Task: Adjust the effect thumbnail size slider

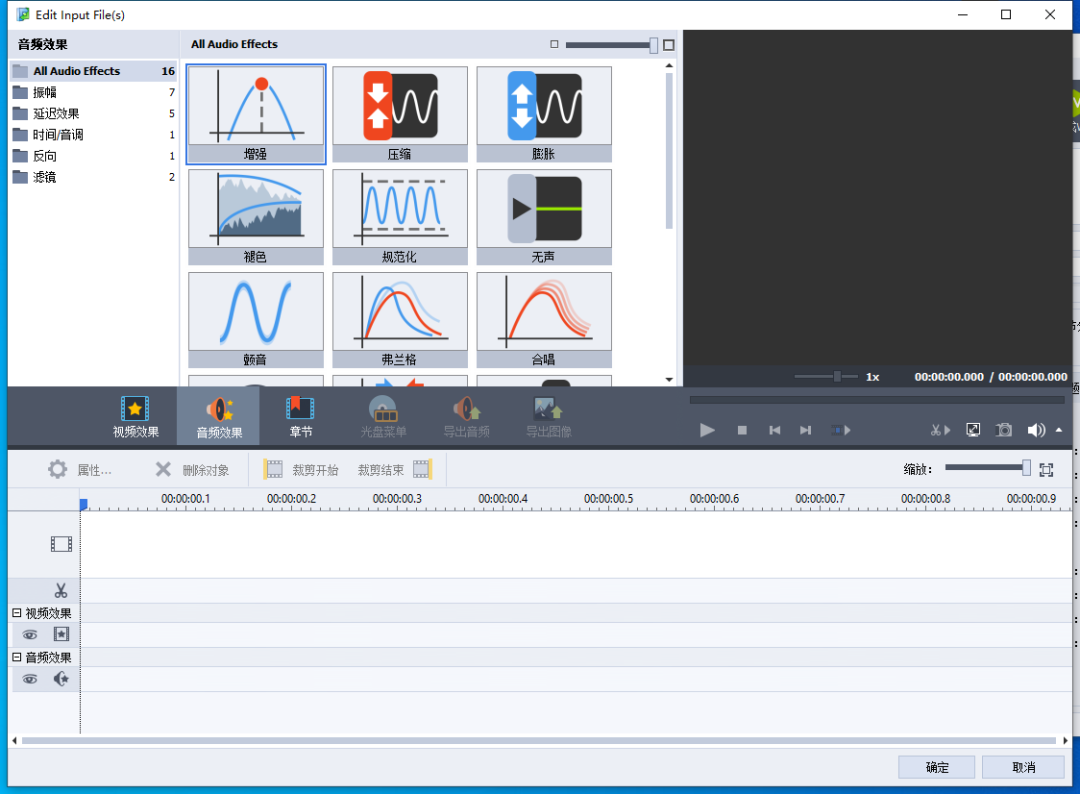Action: tap(610, 45)
